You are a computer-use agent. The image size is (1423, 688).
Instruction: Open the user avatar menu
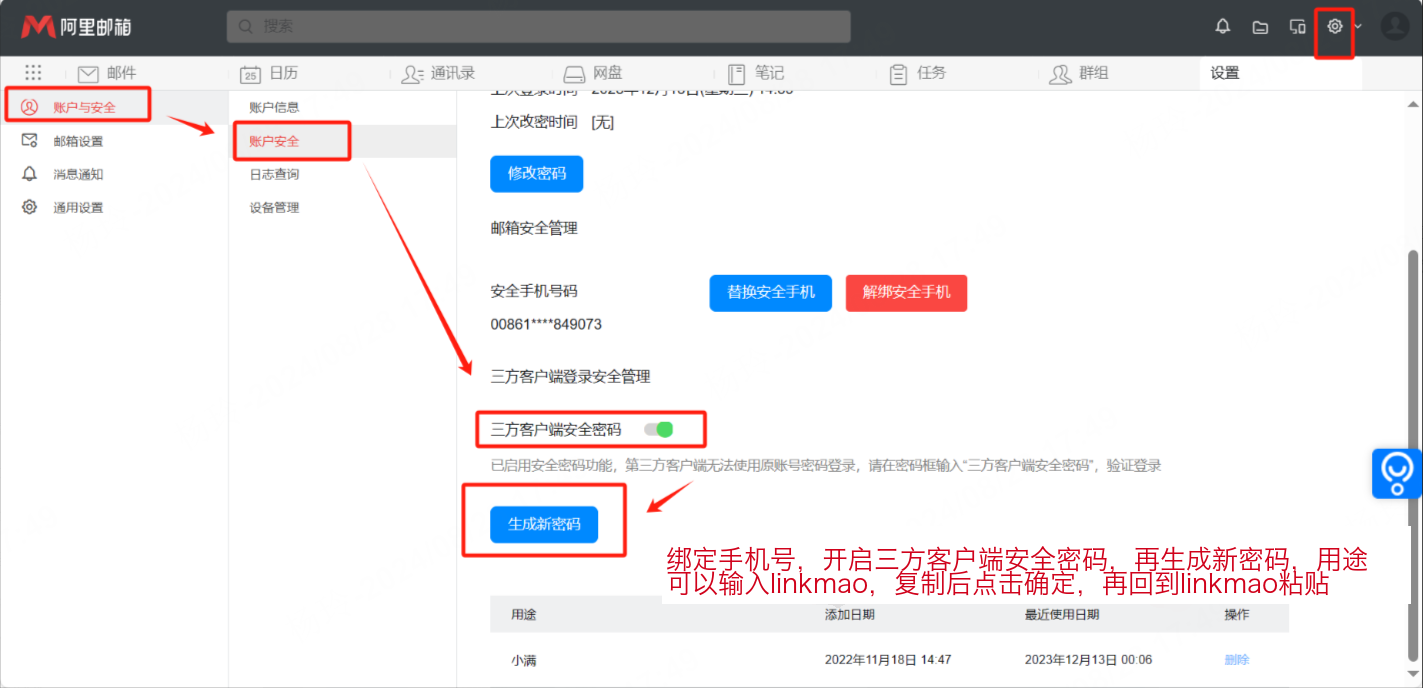click(1394, 27)
